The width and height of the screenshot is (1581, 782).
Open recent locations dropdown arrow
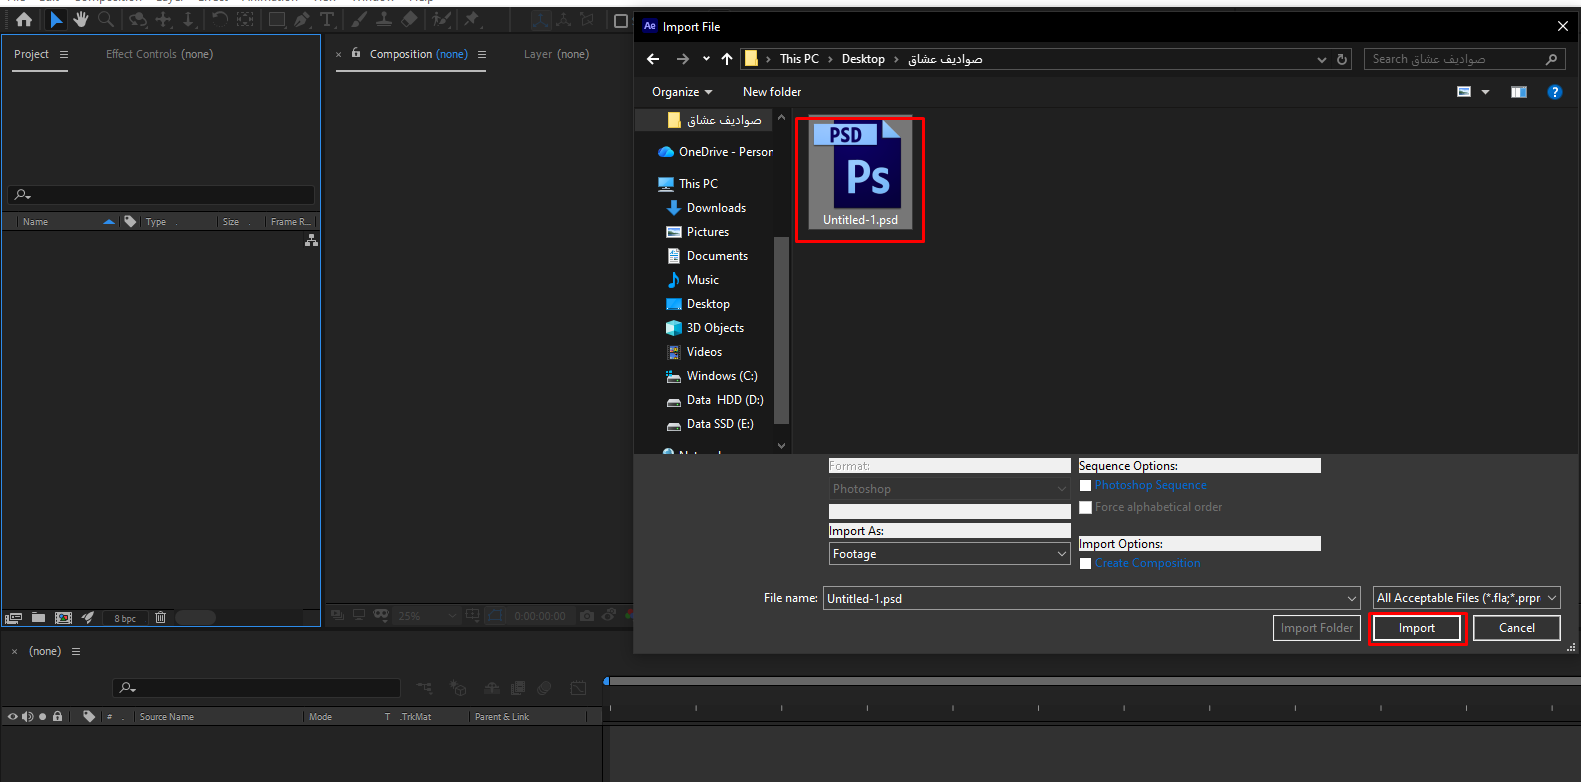pos(706,59)
